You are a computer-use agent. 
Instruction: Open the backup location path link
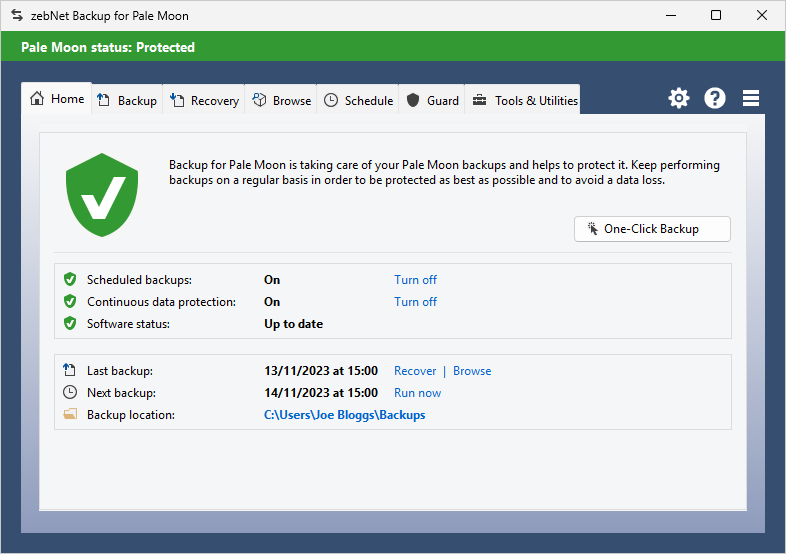point(344,415)
